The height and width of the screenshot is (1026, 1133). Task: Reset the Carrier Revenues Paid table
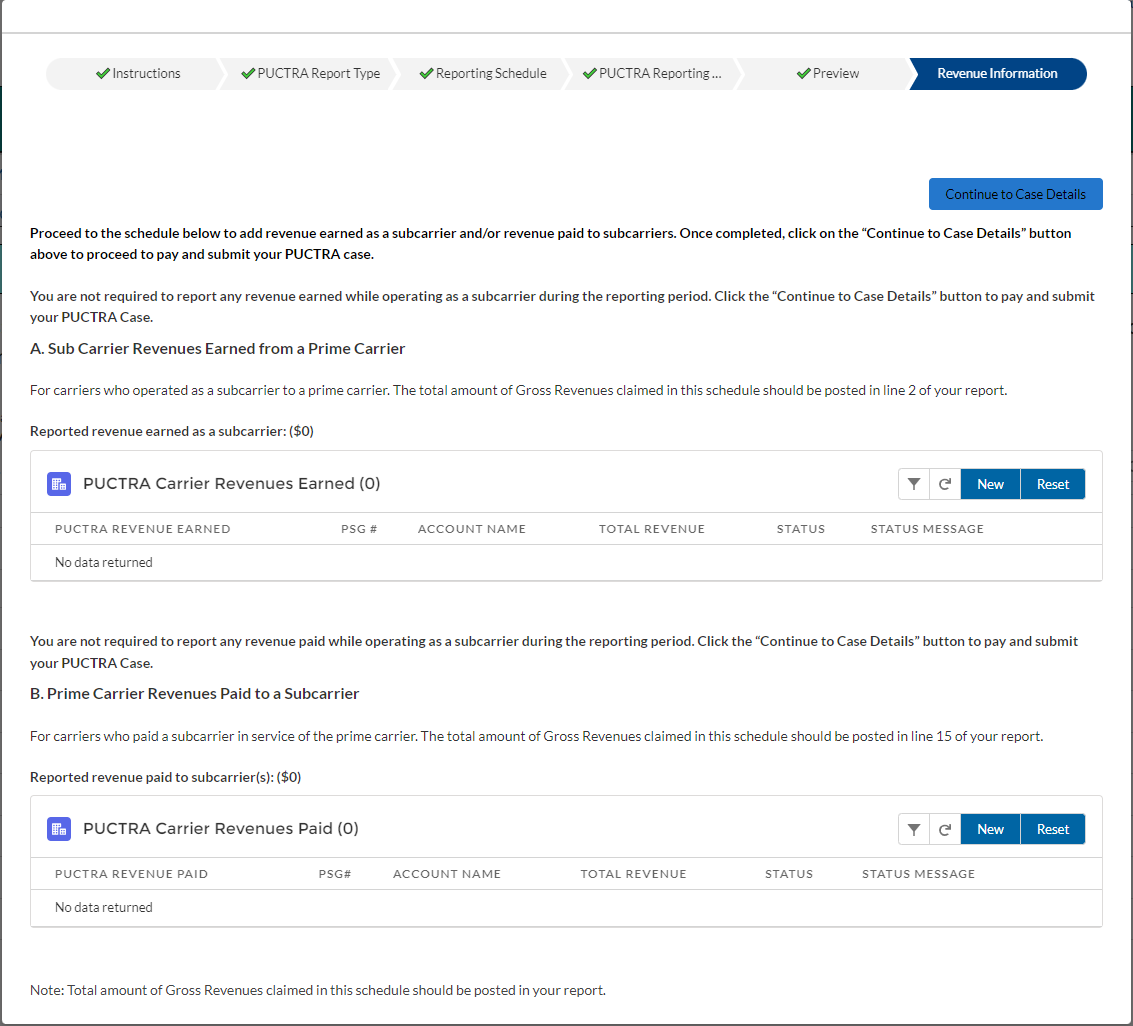1052,829
